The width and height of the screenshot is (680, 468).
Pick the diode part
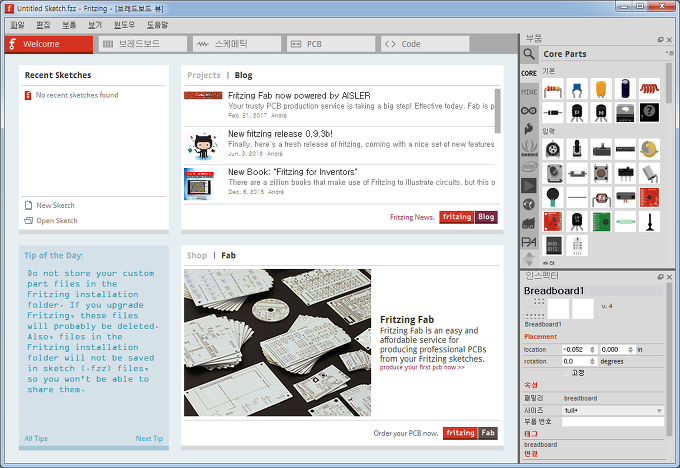tap(553, 113)
